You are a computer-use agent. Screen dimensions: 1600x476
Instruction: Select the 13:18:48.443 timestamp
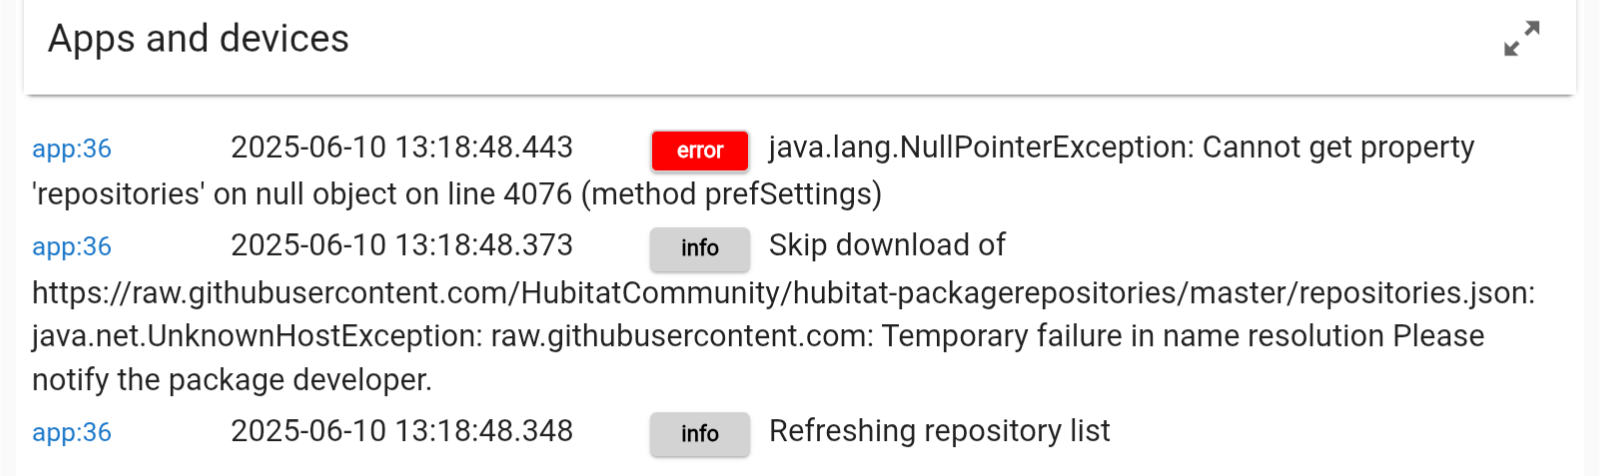click(x=402, y=148)
